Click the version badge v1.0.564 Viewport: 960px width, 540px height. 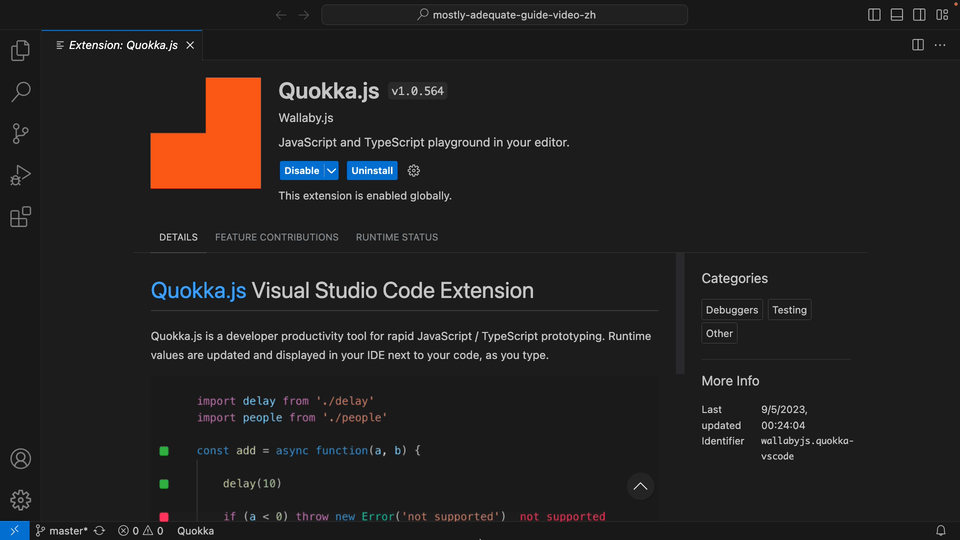(x=418, y=91)
